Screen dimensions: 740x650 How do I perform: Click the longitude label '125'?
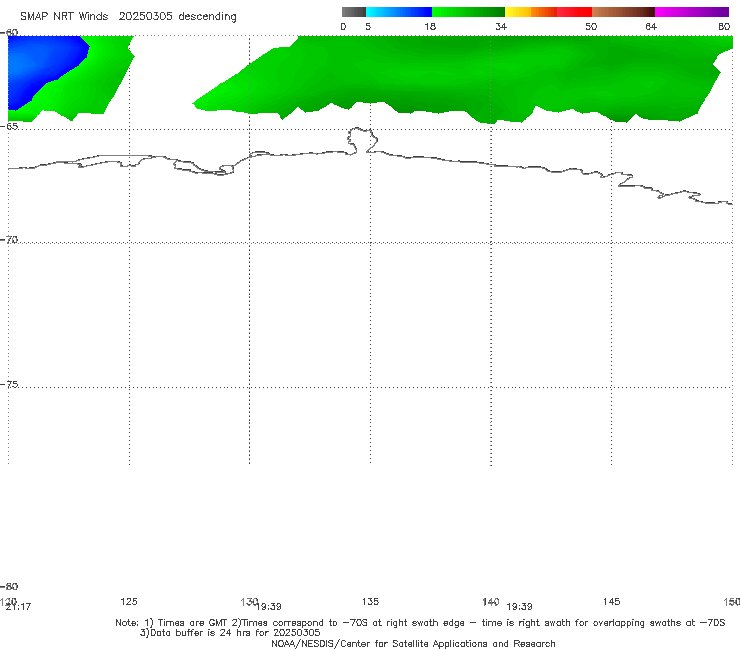click(x=129, y=601)
